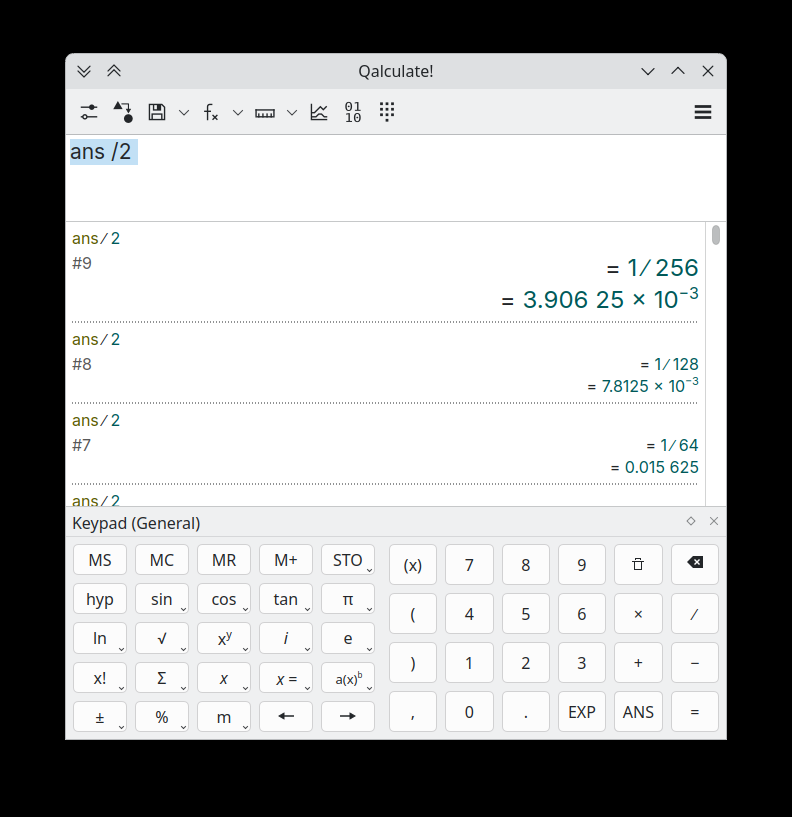Click the division / key
This screenshot has width=792, height=817.
[695, 614]
